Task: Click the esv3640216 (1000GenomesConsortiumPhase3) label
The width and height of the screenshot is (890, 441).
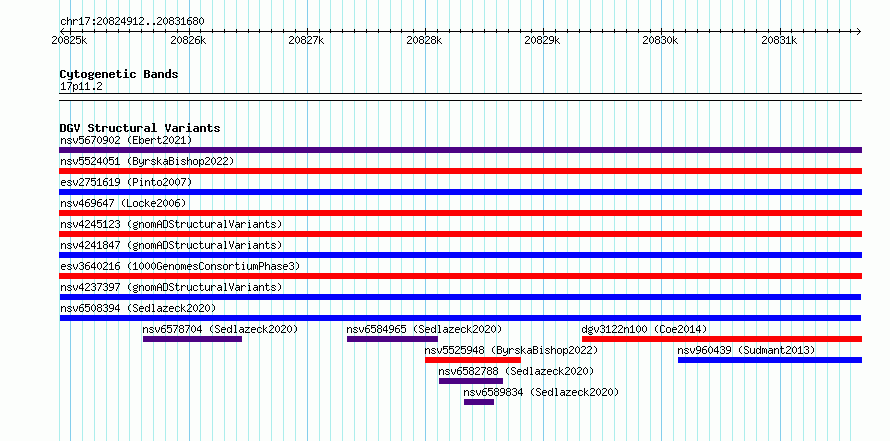Action: [180, 266]
